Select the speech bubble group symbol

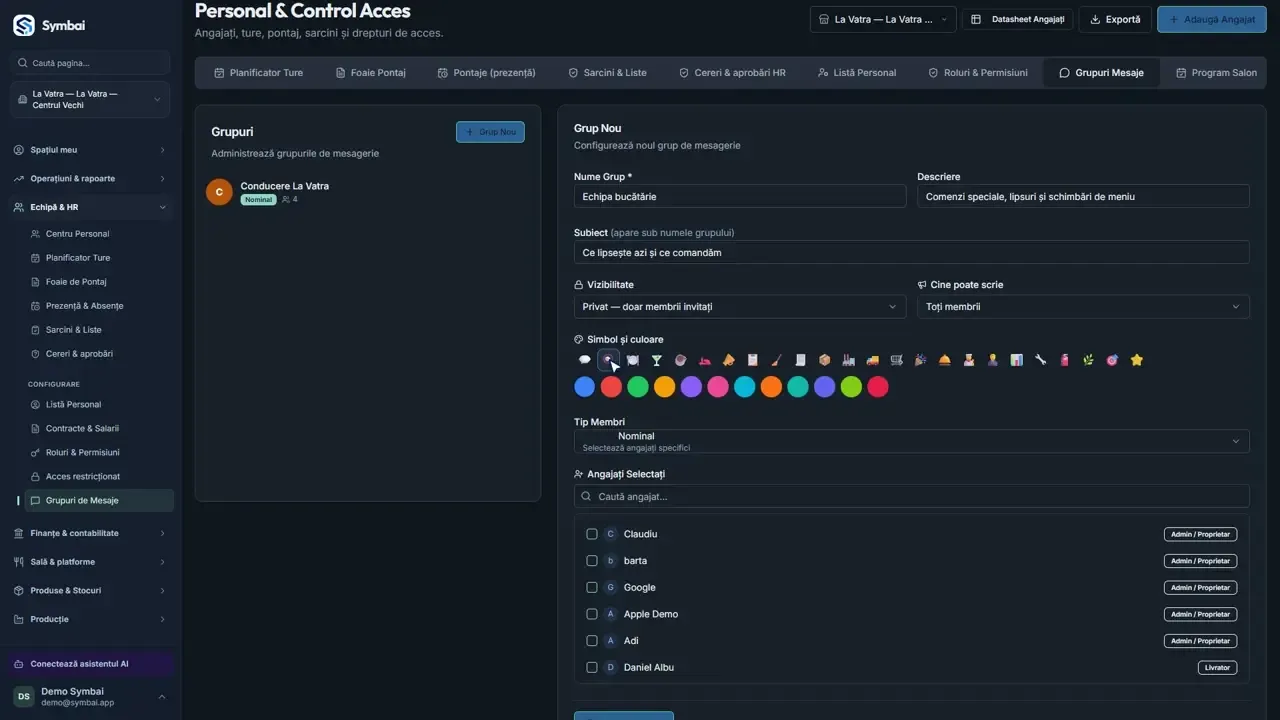[x=585, y=360]
